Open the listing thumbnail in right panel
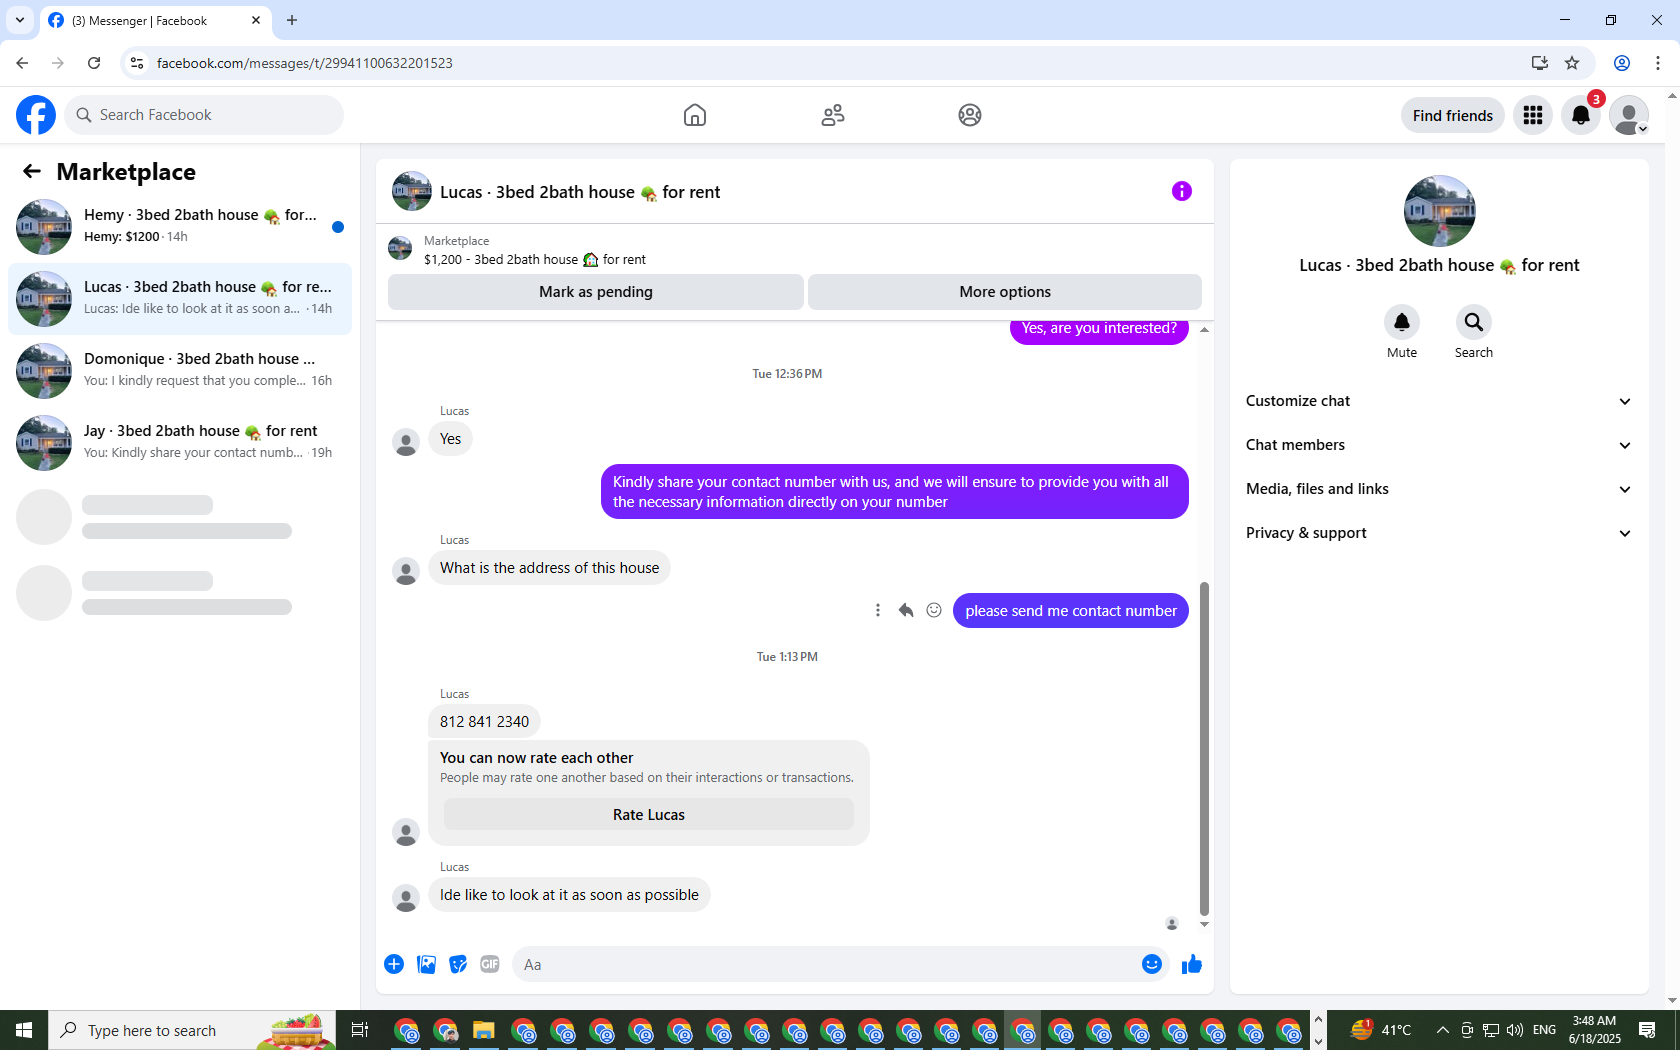 click(1440, 211)
